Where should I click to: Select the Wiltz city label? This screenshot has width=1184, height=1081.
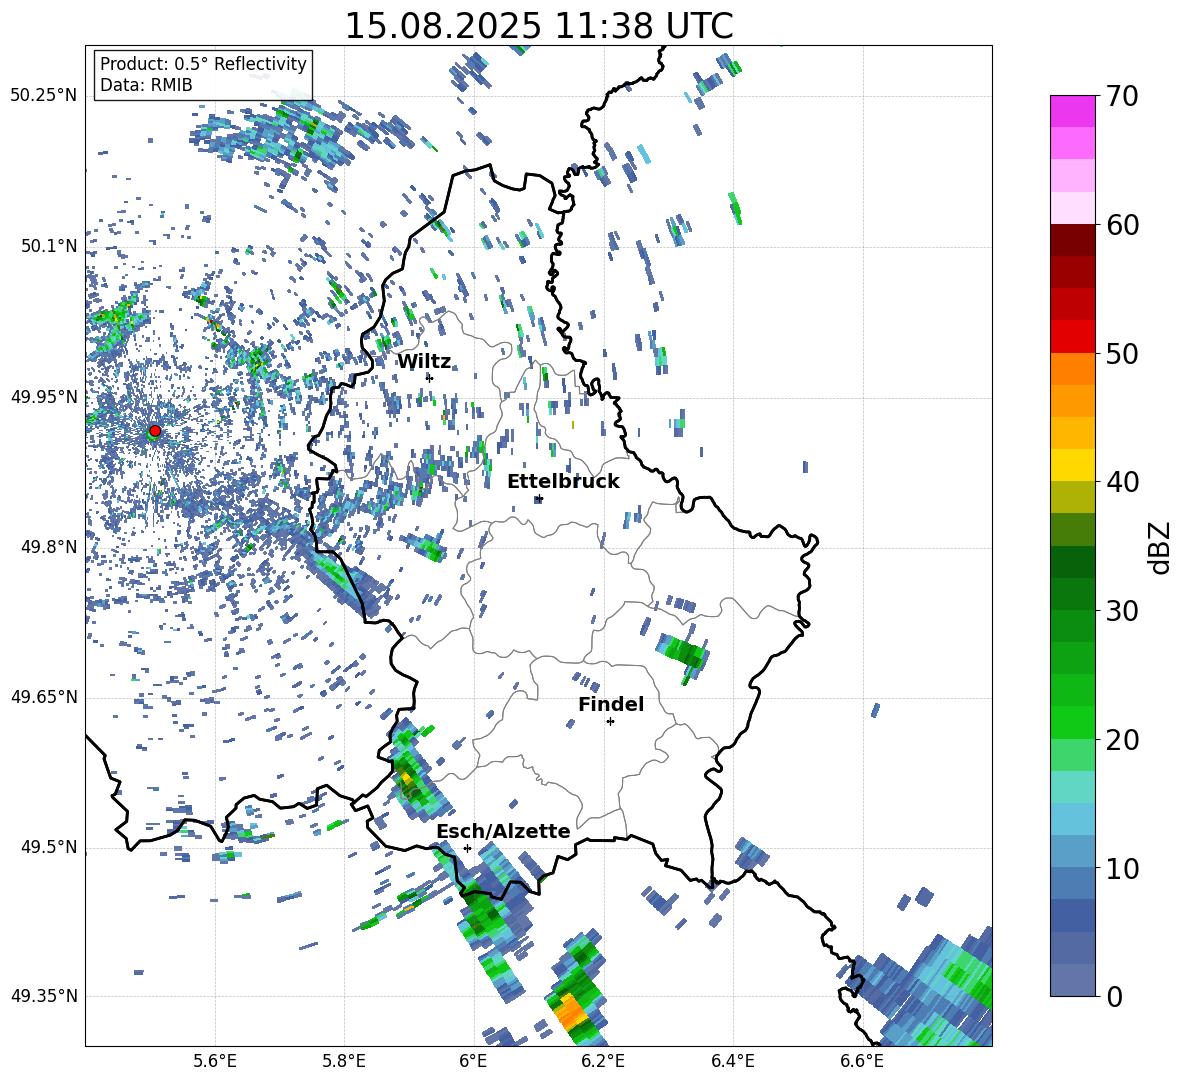click(424, 362)
